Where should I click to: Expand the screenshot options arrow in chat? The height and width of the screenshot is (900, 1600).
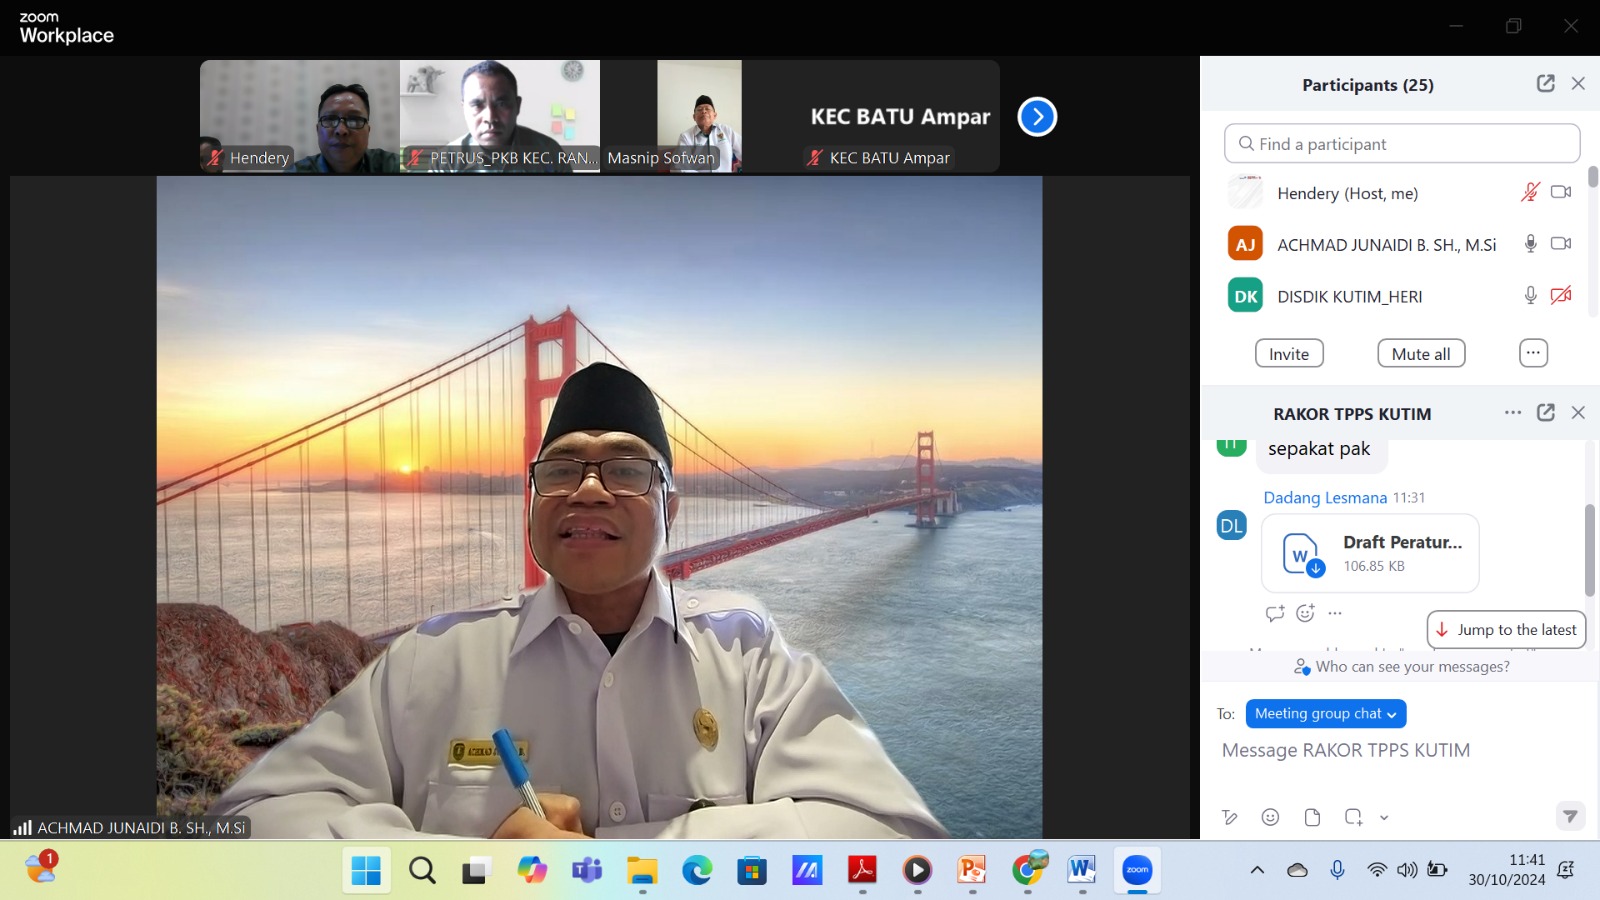click(1384, 817)
